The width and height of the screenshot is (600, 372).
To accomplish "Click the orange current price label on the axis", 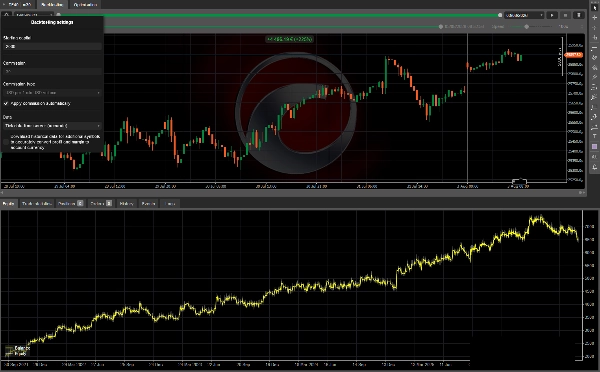I will tap(574, 55).
